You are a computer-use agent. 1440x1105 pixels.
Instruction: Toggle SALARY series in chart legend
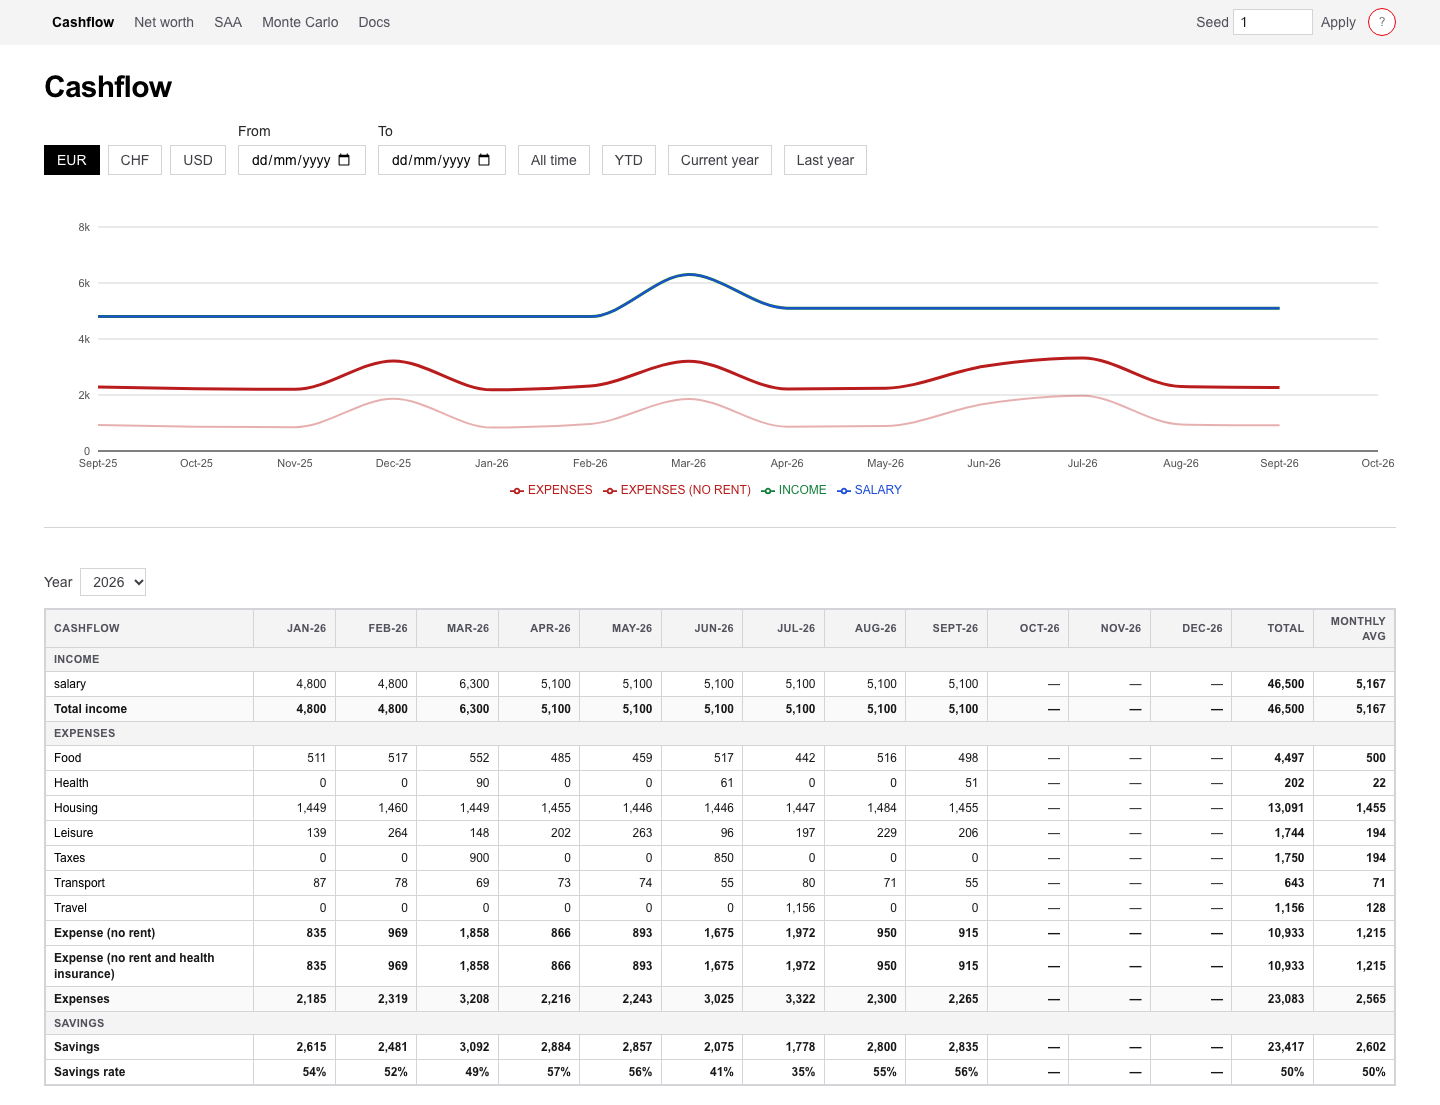pyautogui.click(x=869, y=490)
